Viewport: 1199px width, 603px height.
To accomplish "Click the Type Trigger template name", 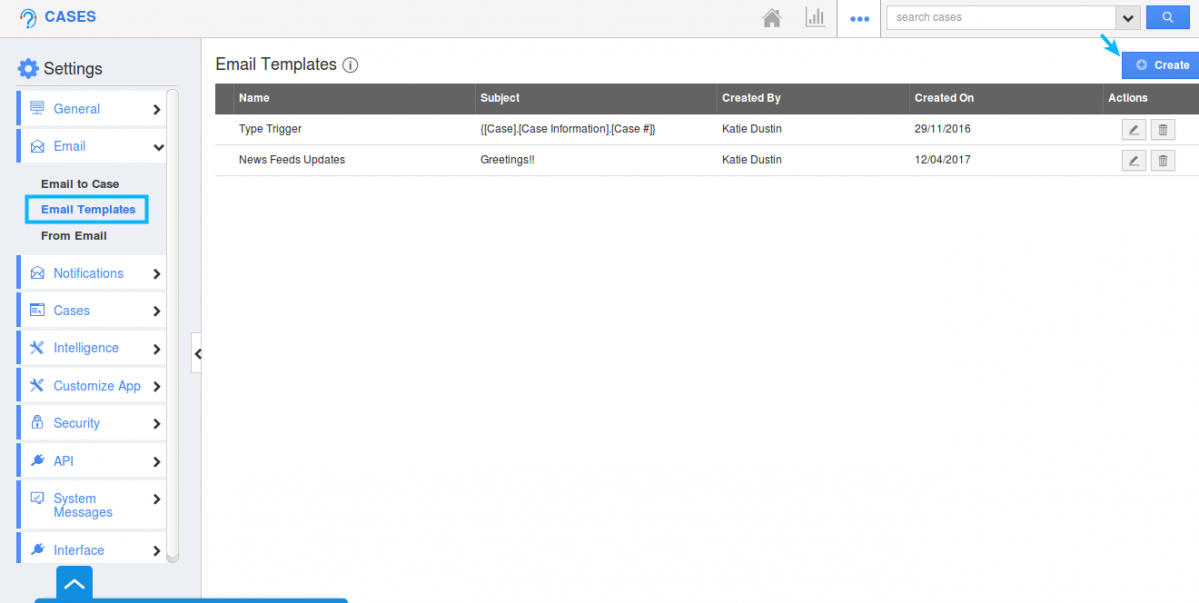I will pyautogui.click(x=270, y=129).
